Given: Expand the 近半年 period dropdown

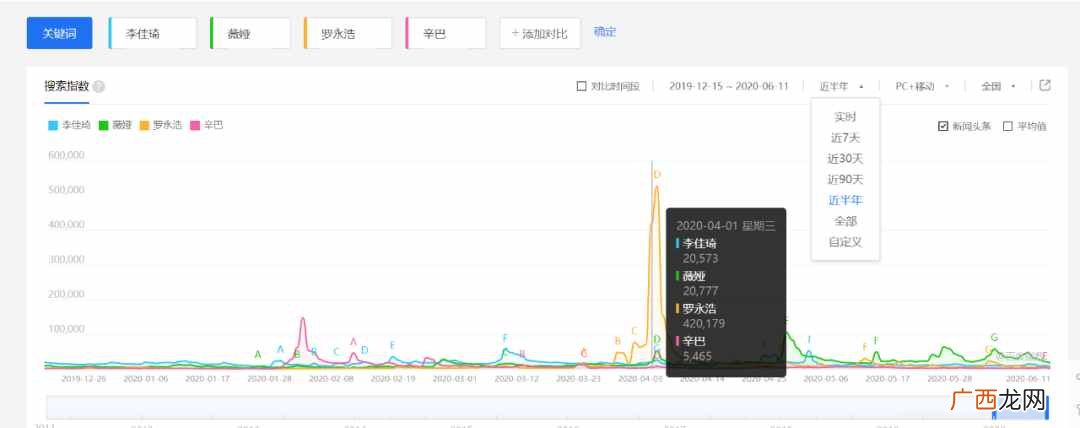Looking at the screenshot, I should 841,86.
